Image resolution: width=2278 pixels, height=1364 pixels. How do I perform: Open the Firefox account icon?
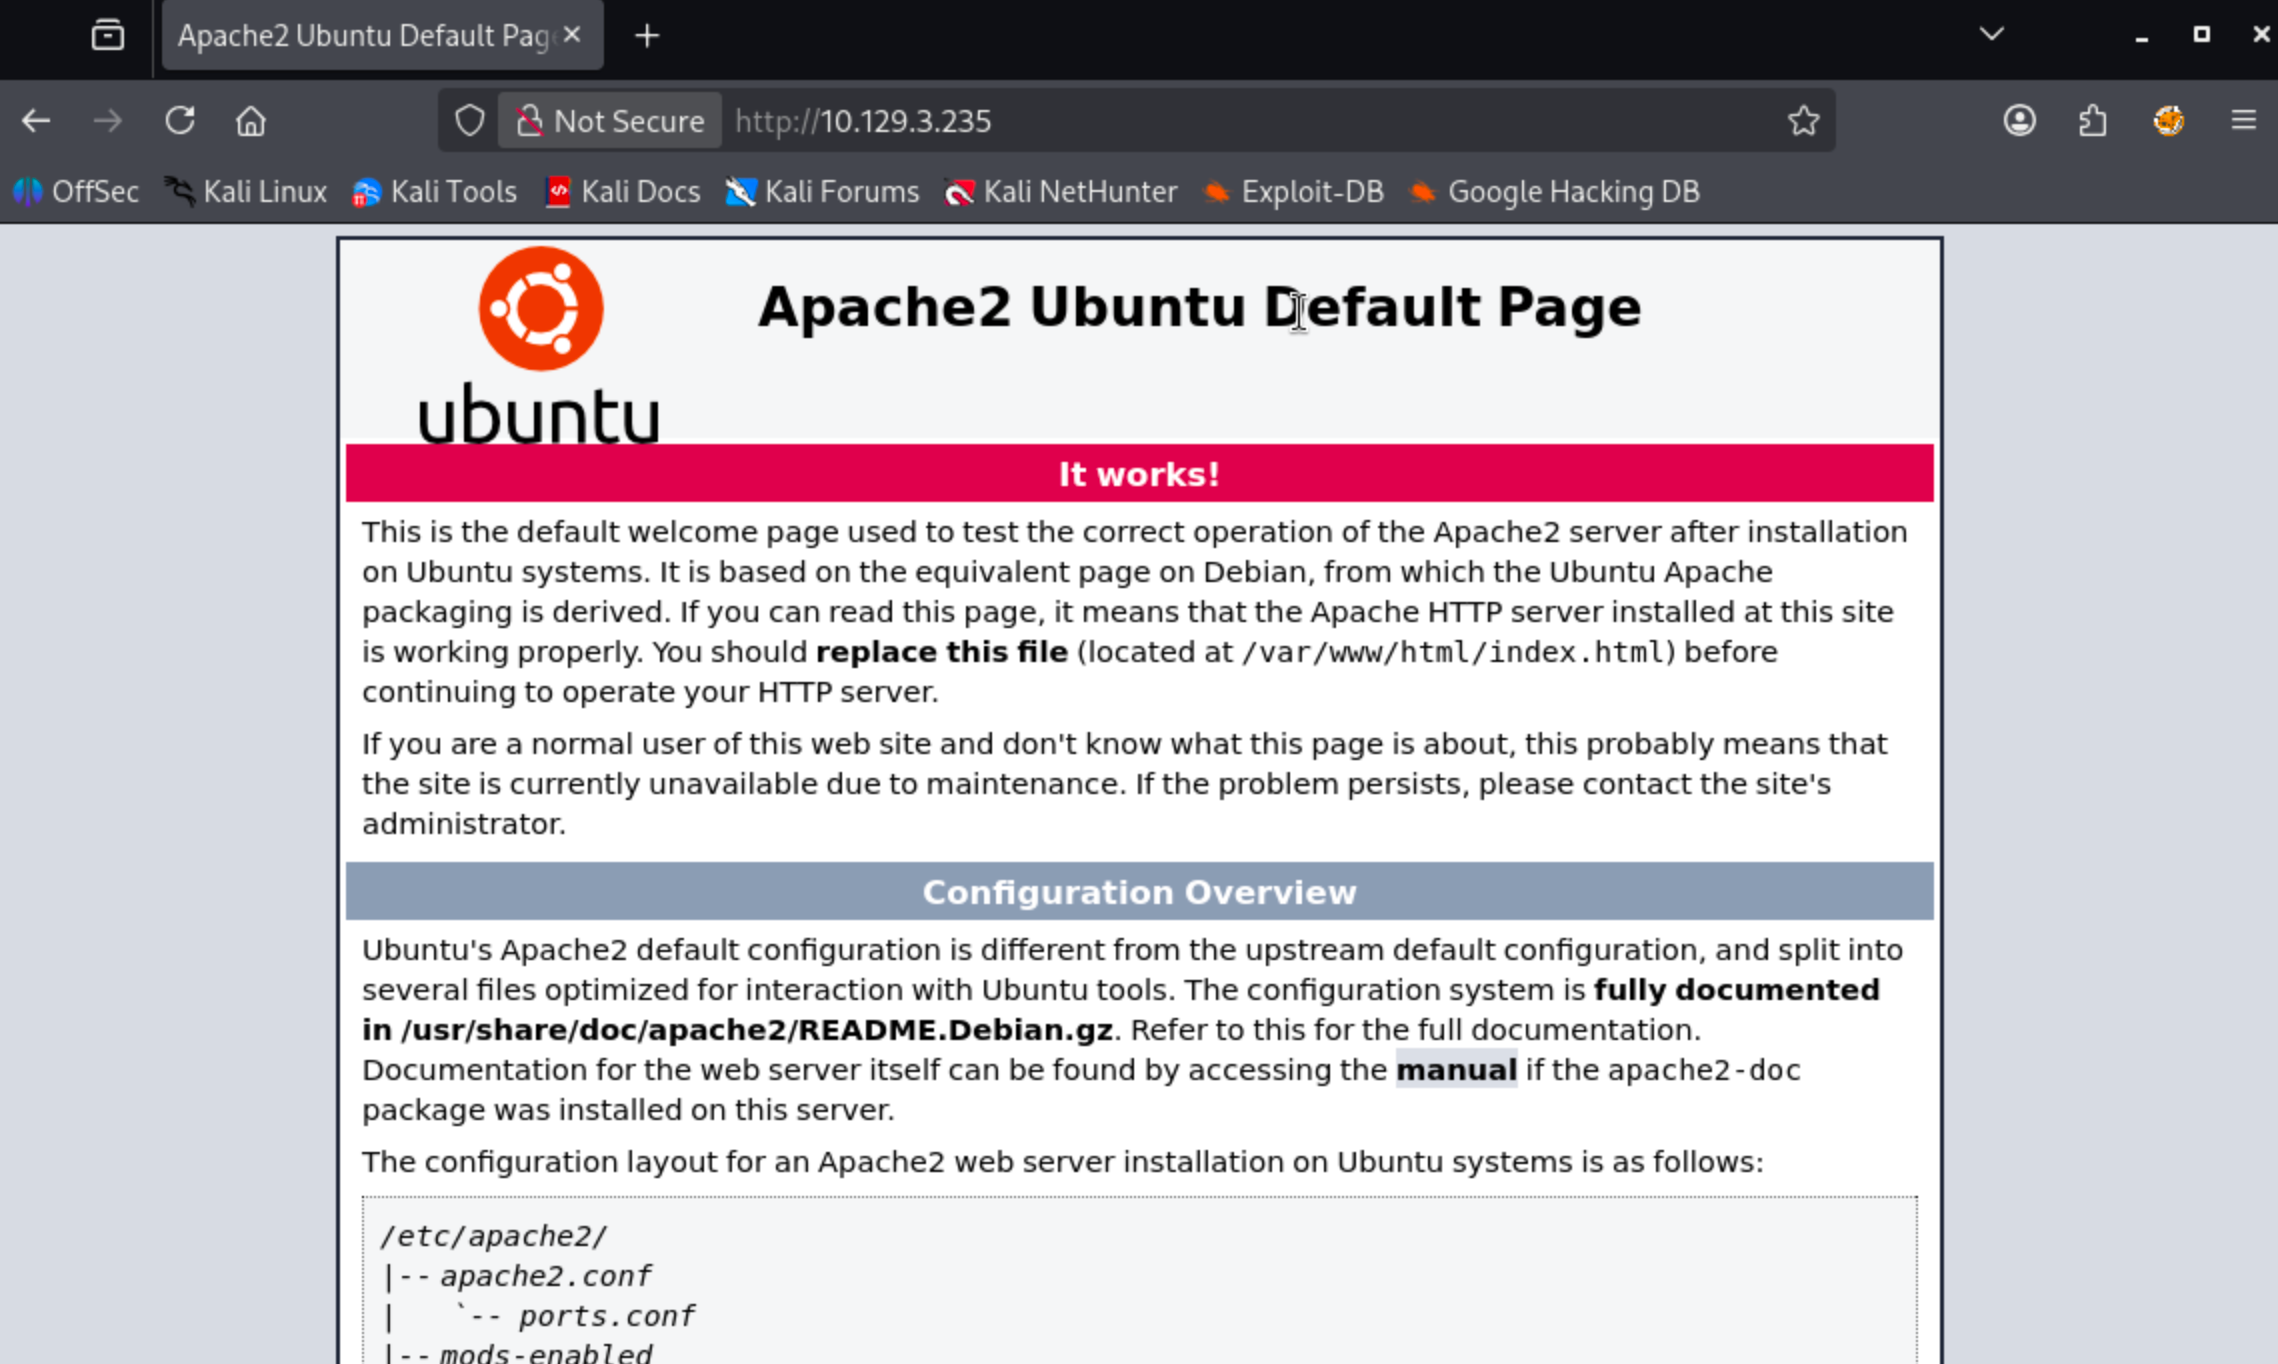point(2019,120)
